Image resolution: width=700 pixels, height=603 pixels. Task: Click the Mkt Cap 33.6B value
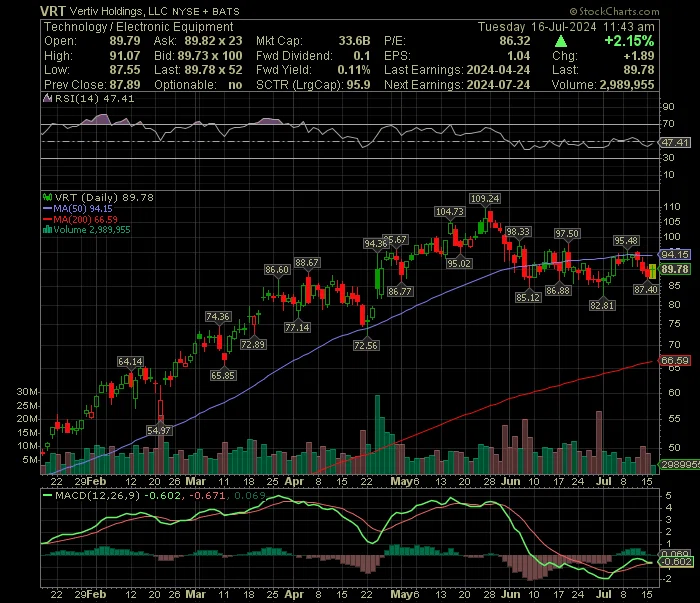(354, 41)
